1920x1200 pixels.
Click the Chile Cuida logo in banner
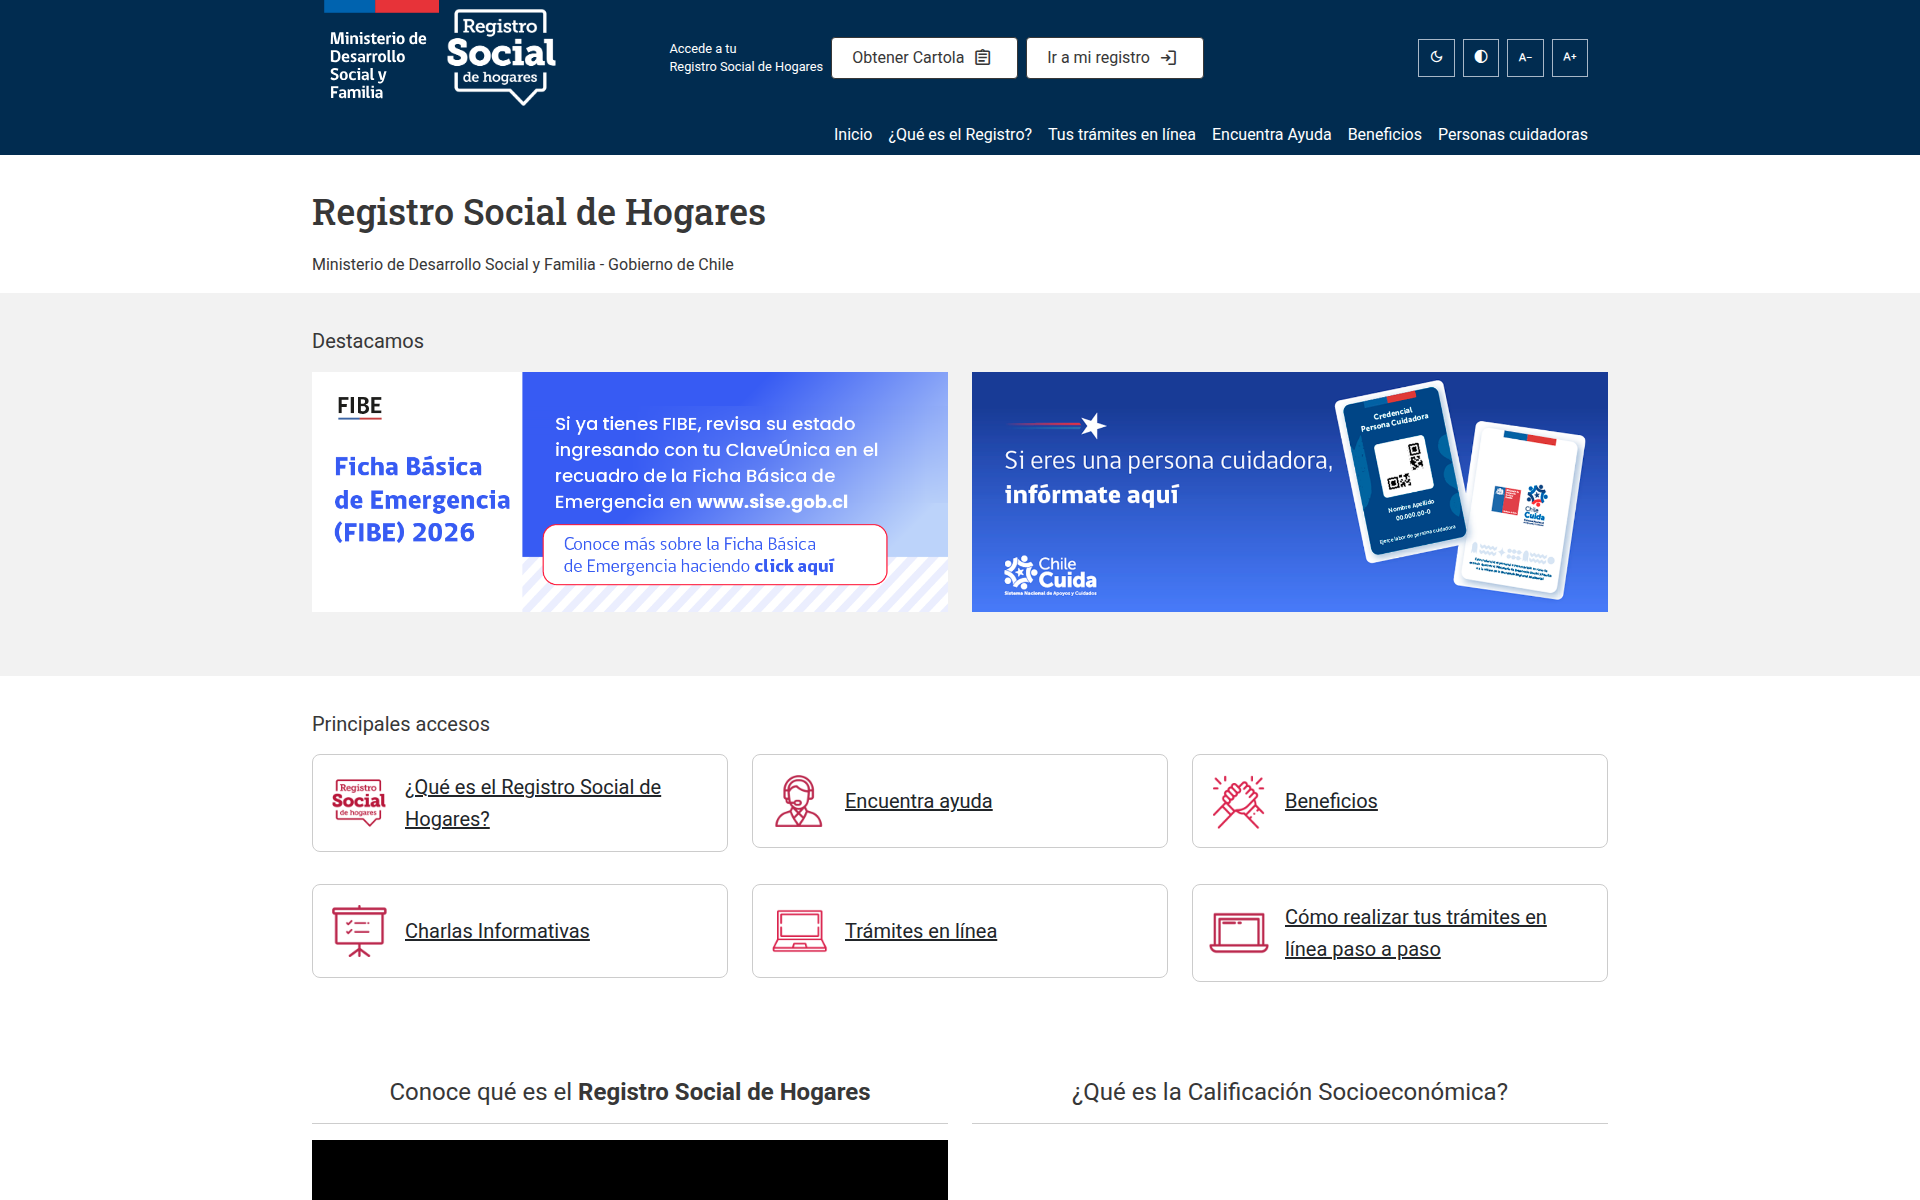1050,575
